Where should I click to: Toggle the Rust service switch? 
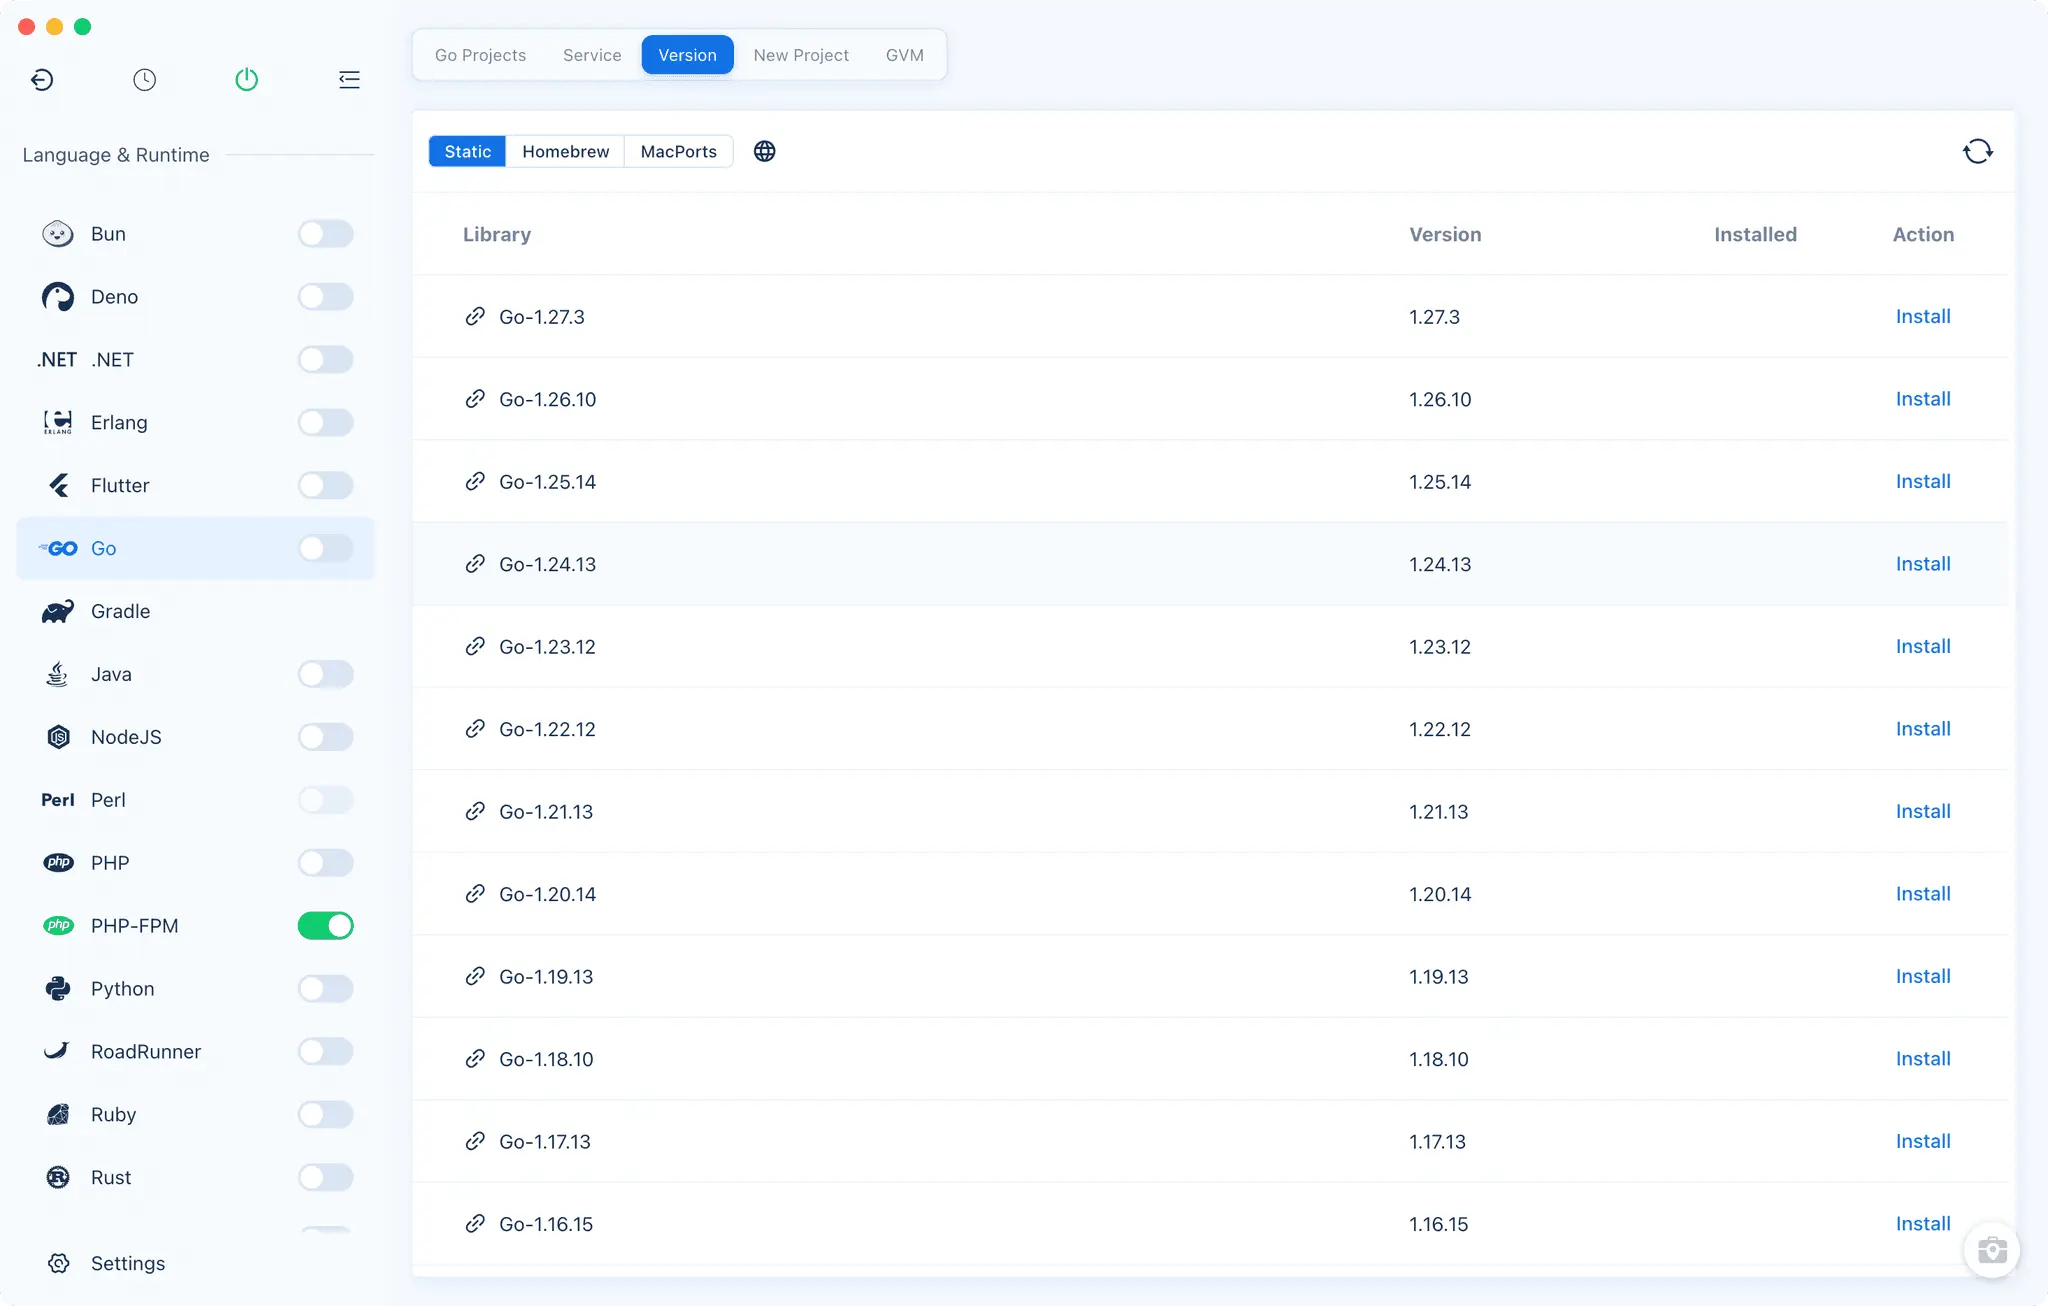coord(326,1178)
